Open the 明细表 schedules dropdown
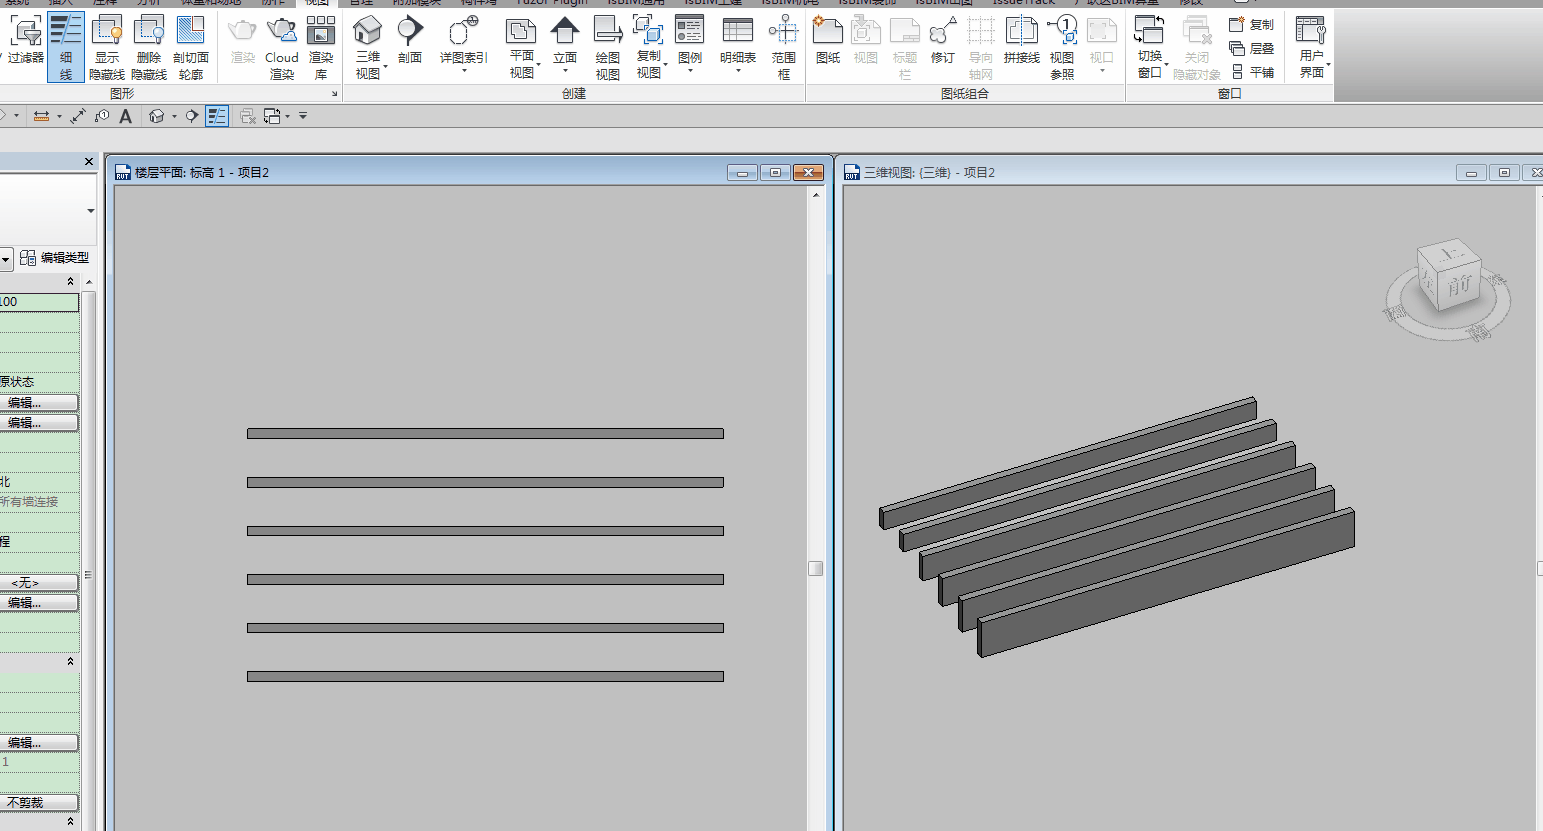 point(738,44)
